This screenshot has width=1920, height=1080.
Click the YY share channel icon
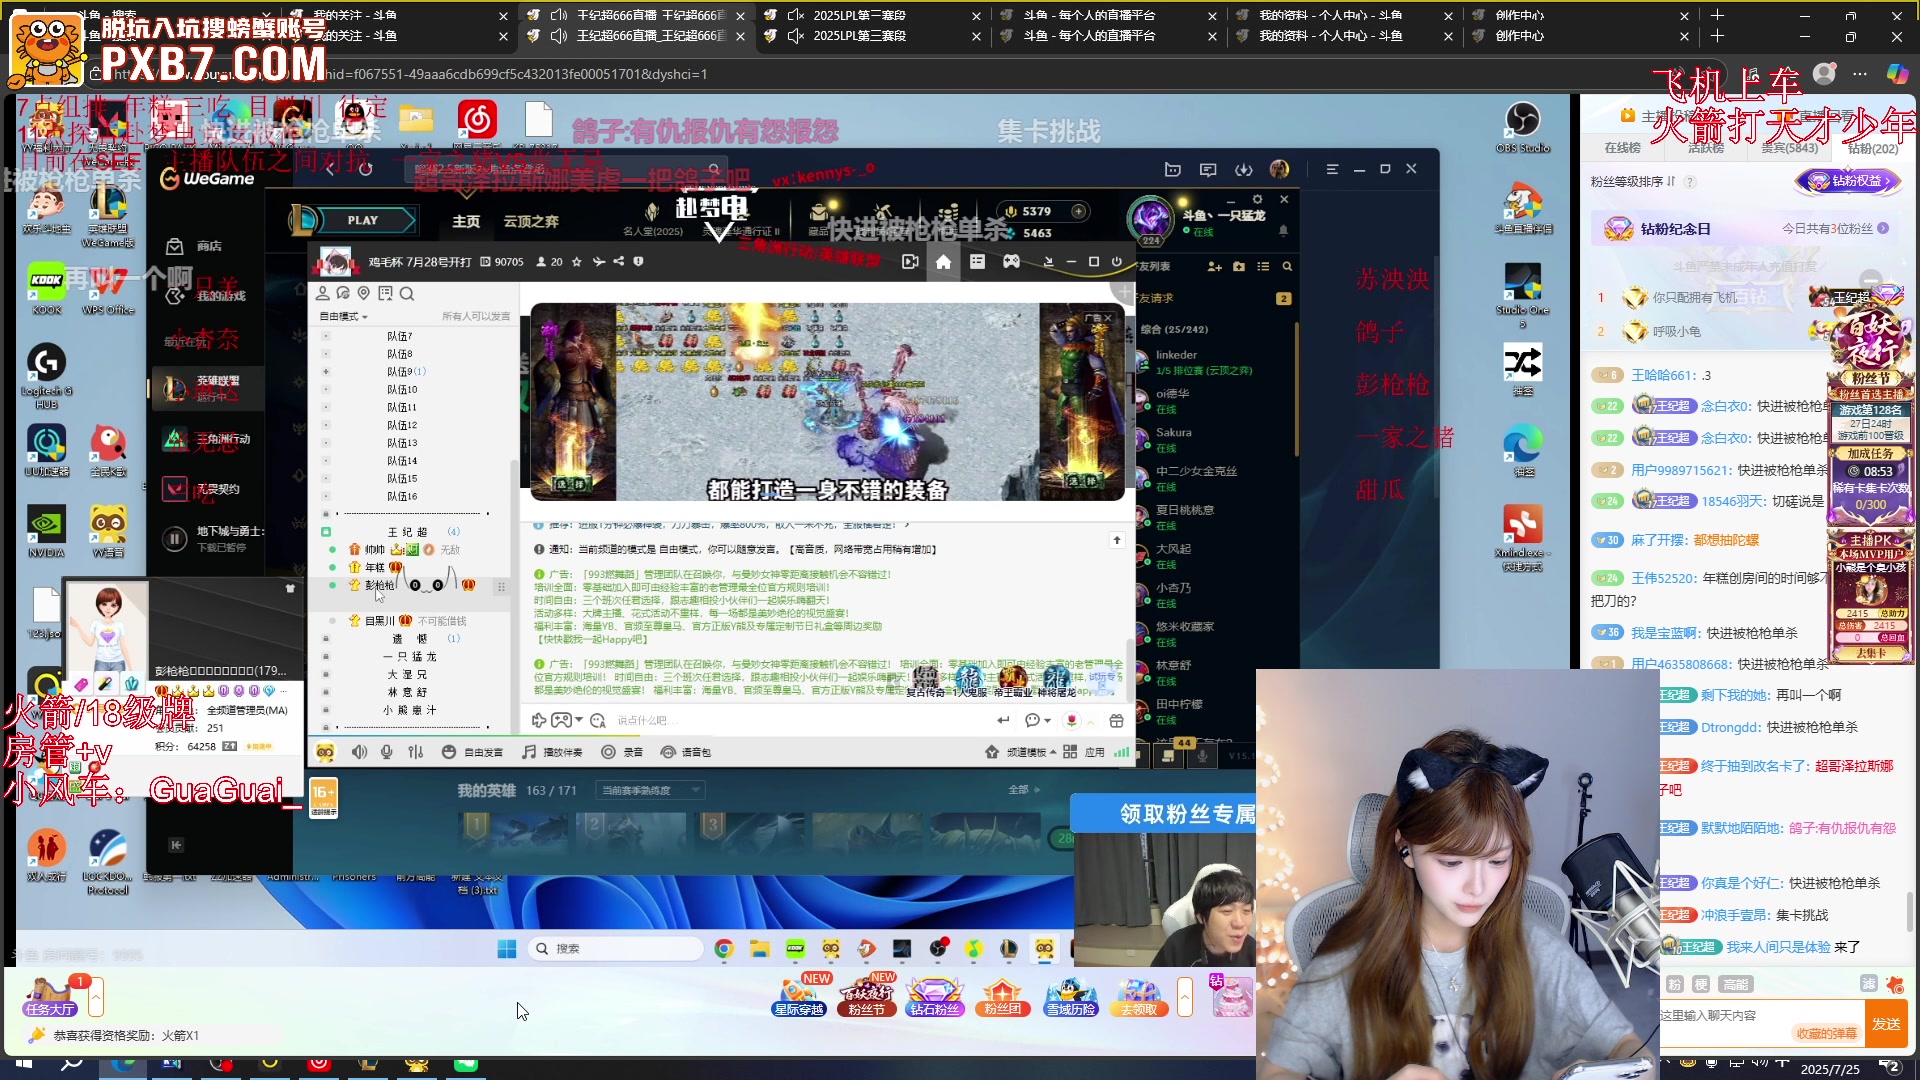(619, 262)
